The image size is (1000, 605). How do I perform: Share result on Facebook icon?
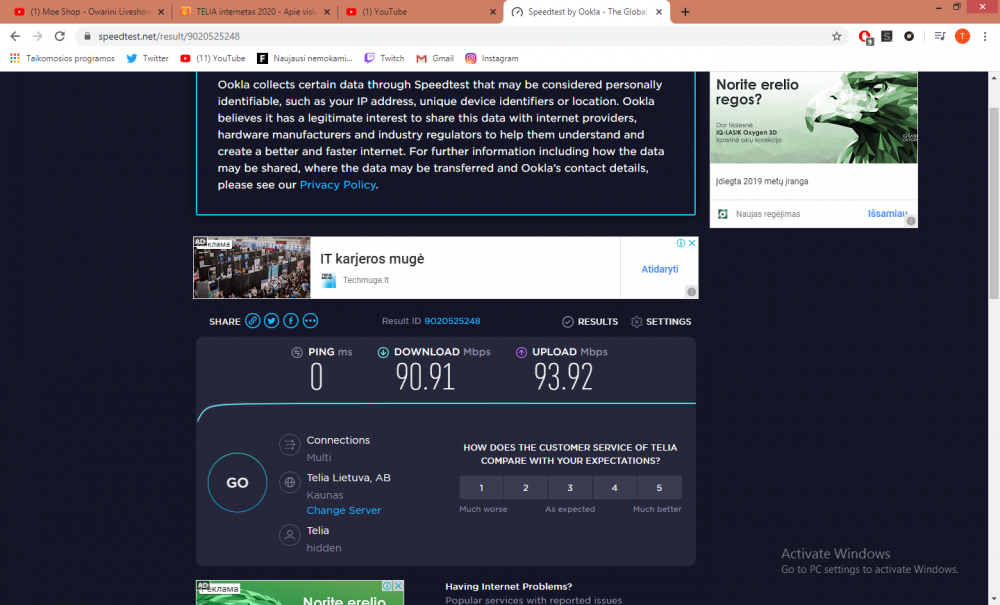coord(291,321)
